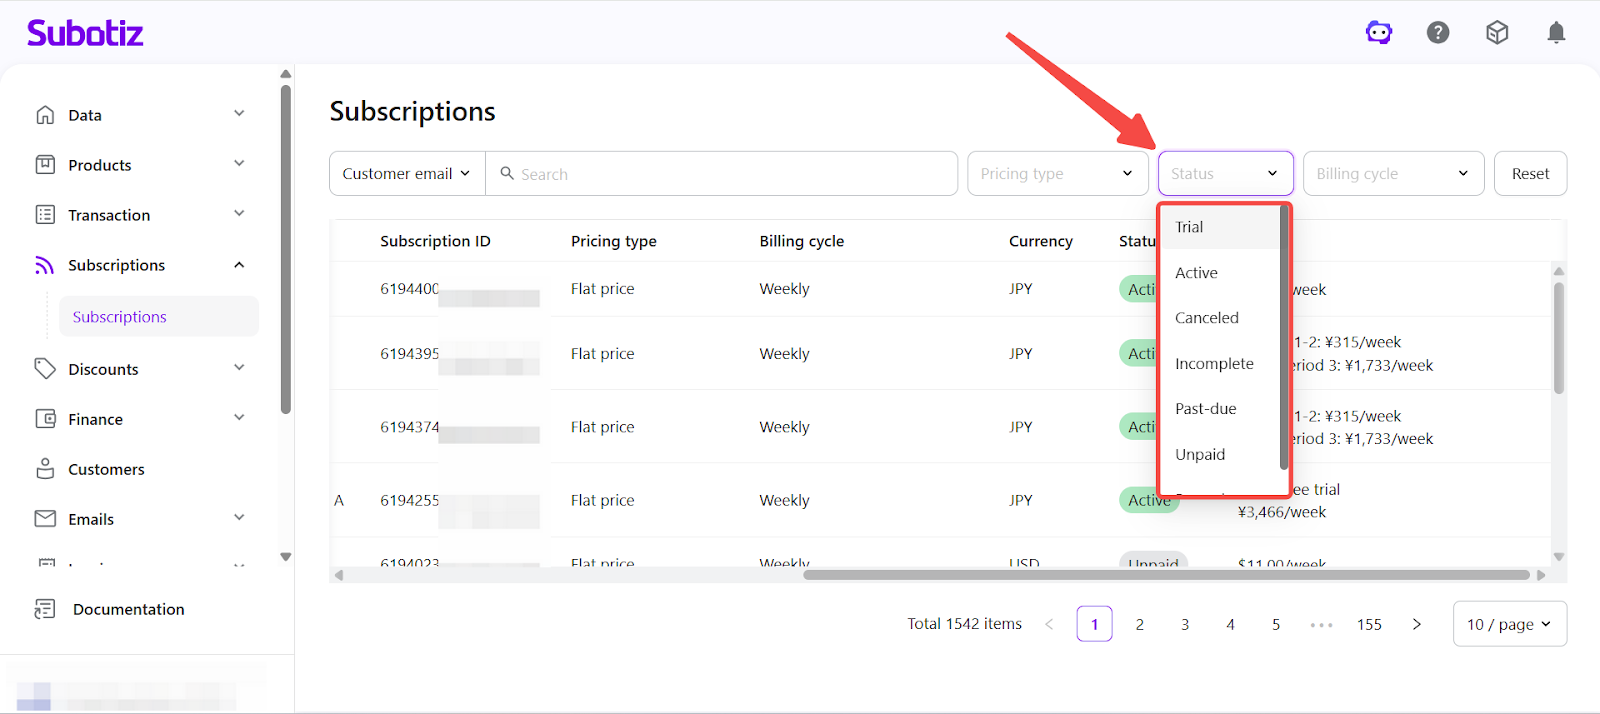Open the cube package icon in header
The width and height of the screenshot is (1600, 714).
[1497, 33]
